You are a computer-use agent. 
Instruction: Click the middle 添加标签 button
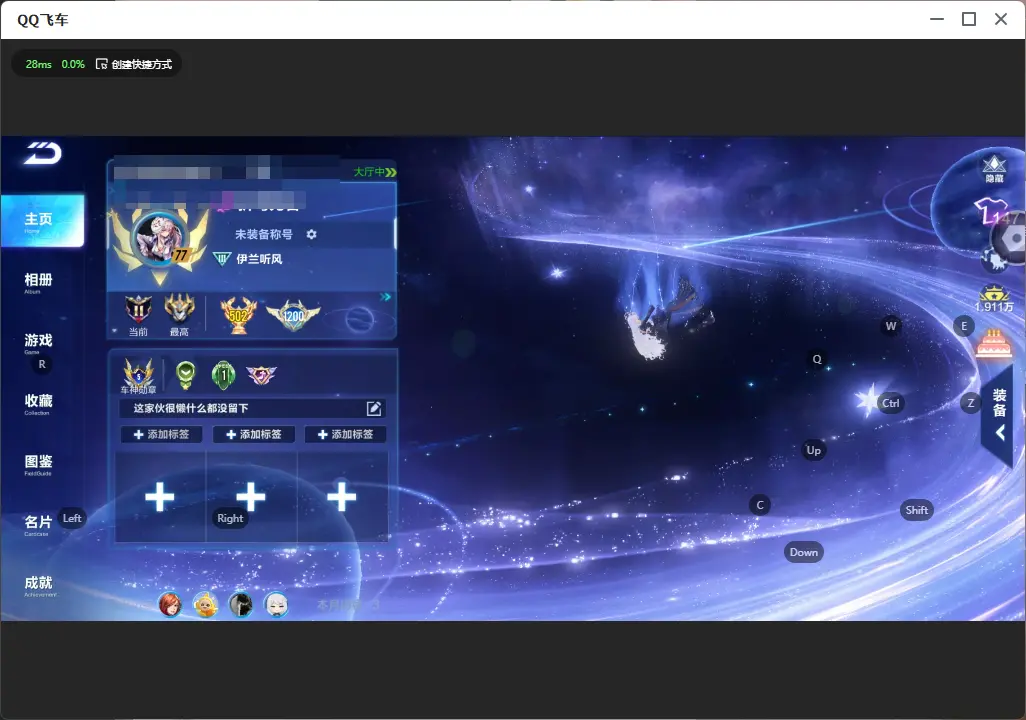click(253, 435)
